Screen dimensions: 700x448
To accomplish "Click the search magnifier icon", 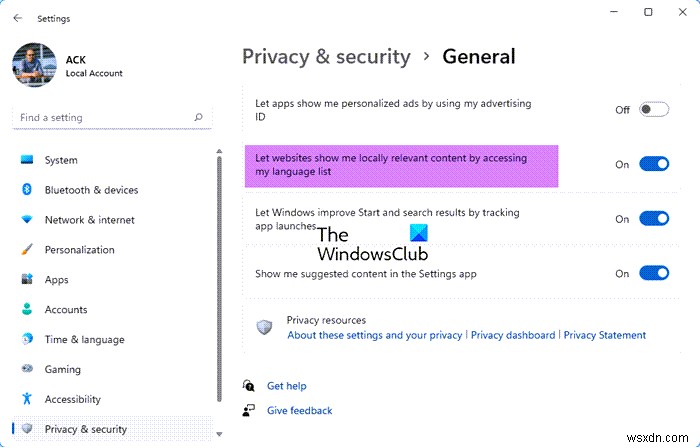I will coord(199,117).
